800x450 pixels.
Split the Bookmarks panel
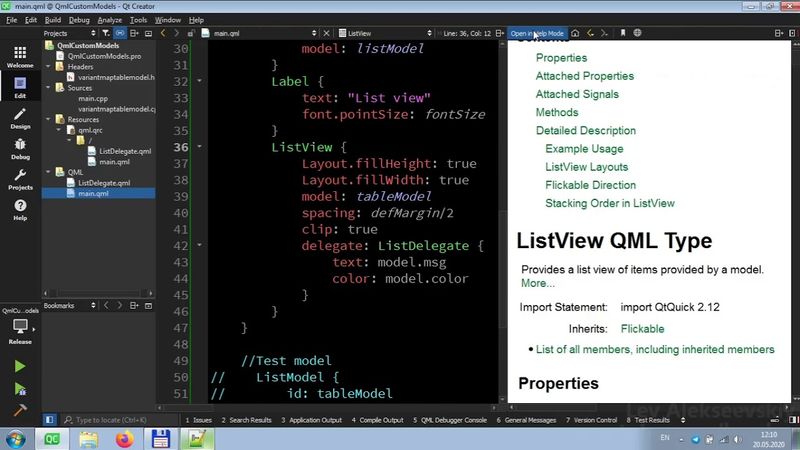pyautogui.click(x=134, y=306)
